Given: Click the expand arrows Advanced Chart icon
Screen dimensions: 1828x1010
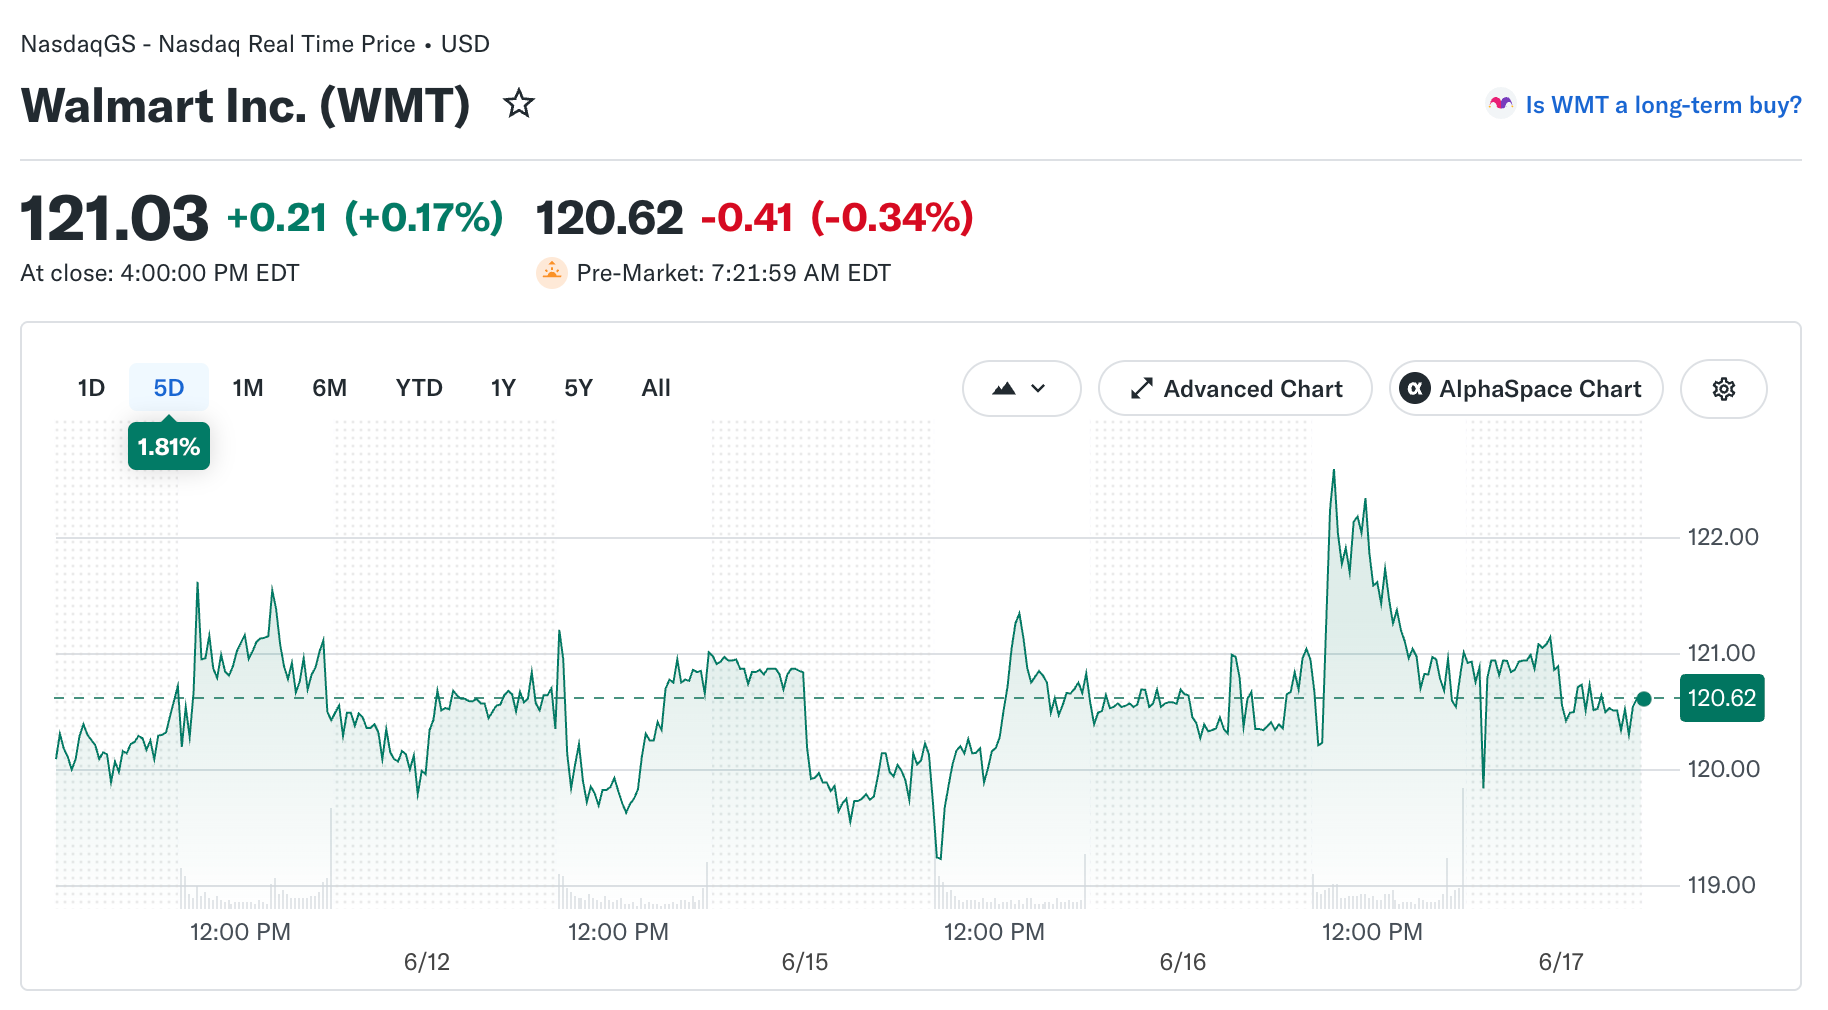Looking at the screenshot, I should 1141,389.
